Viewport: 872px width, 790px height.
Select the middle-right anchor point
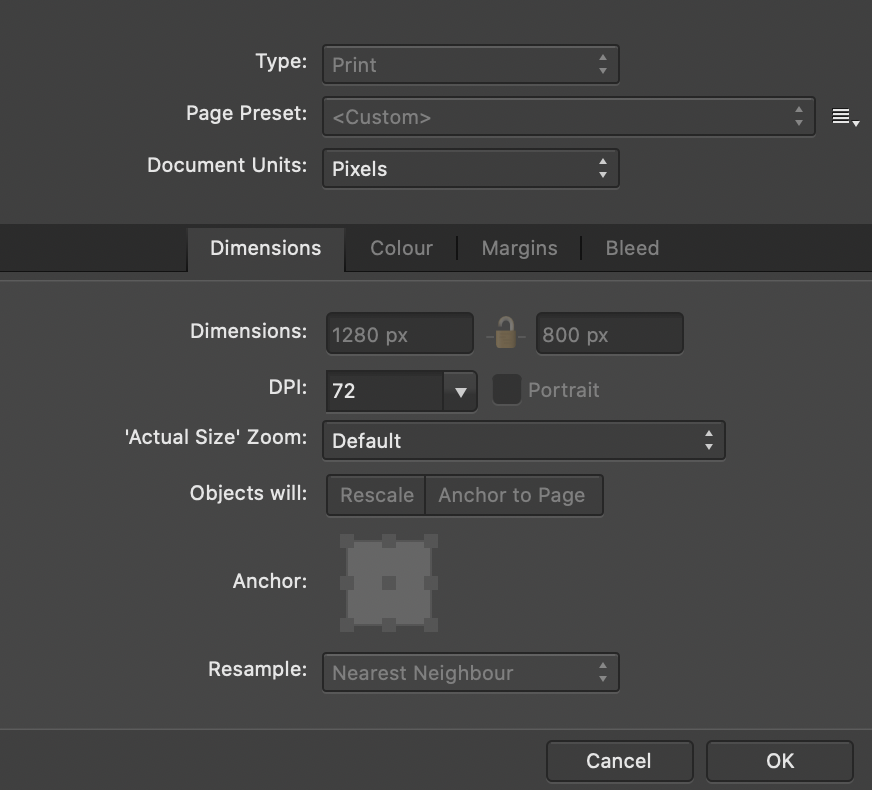coord(431,583)
